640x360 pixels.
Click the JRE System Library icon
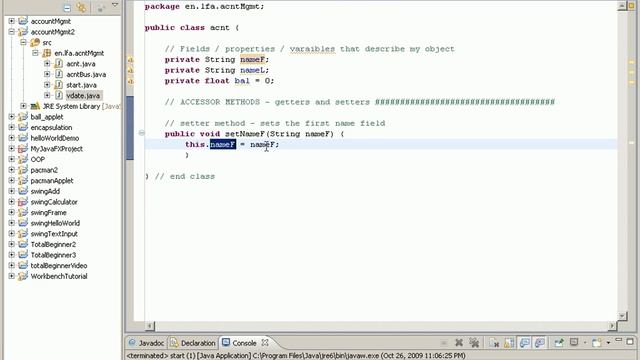[x=35, y=106]
